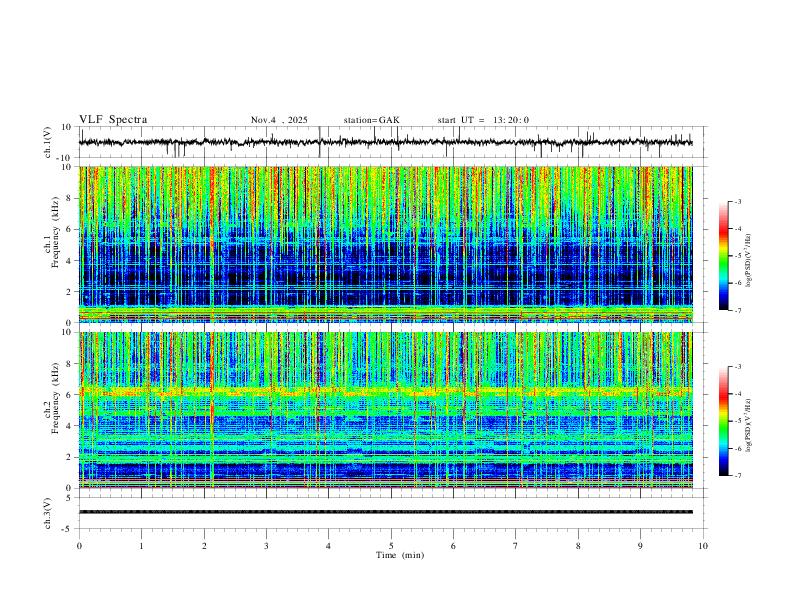Image resolution: width=792 pixels, height=612 pixels.
Task: Click the ch.2 'log(PSD)(V²/Hz)' colorbar label
Action: click(x=749, y=426)
